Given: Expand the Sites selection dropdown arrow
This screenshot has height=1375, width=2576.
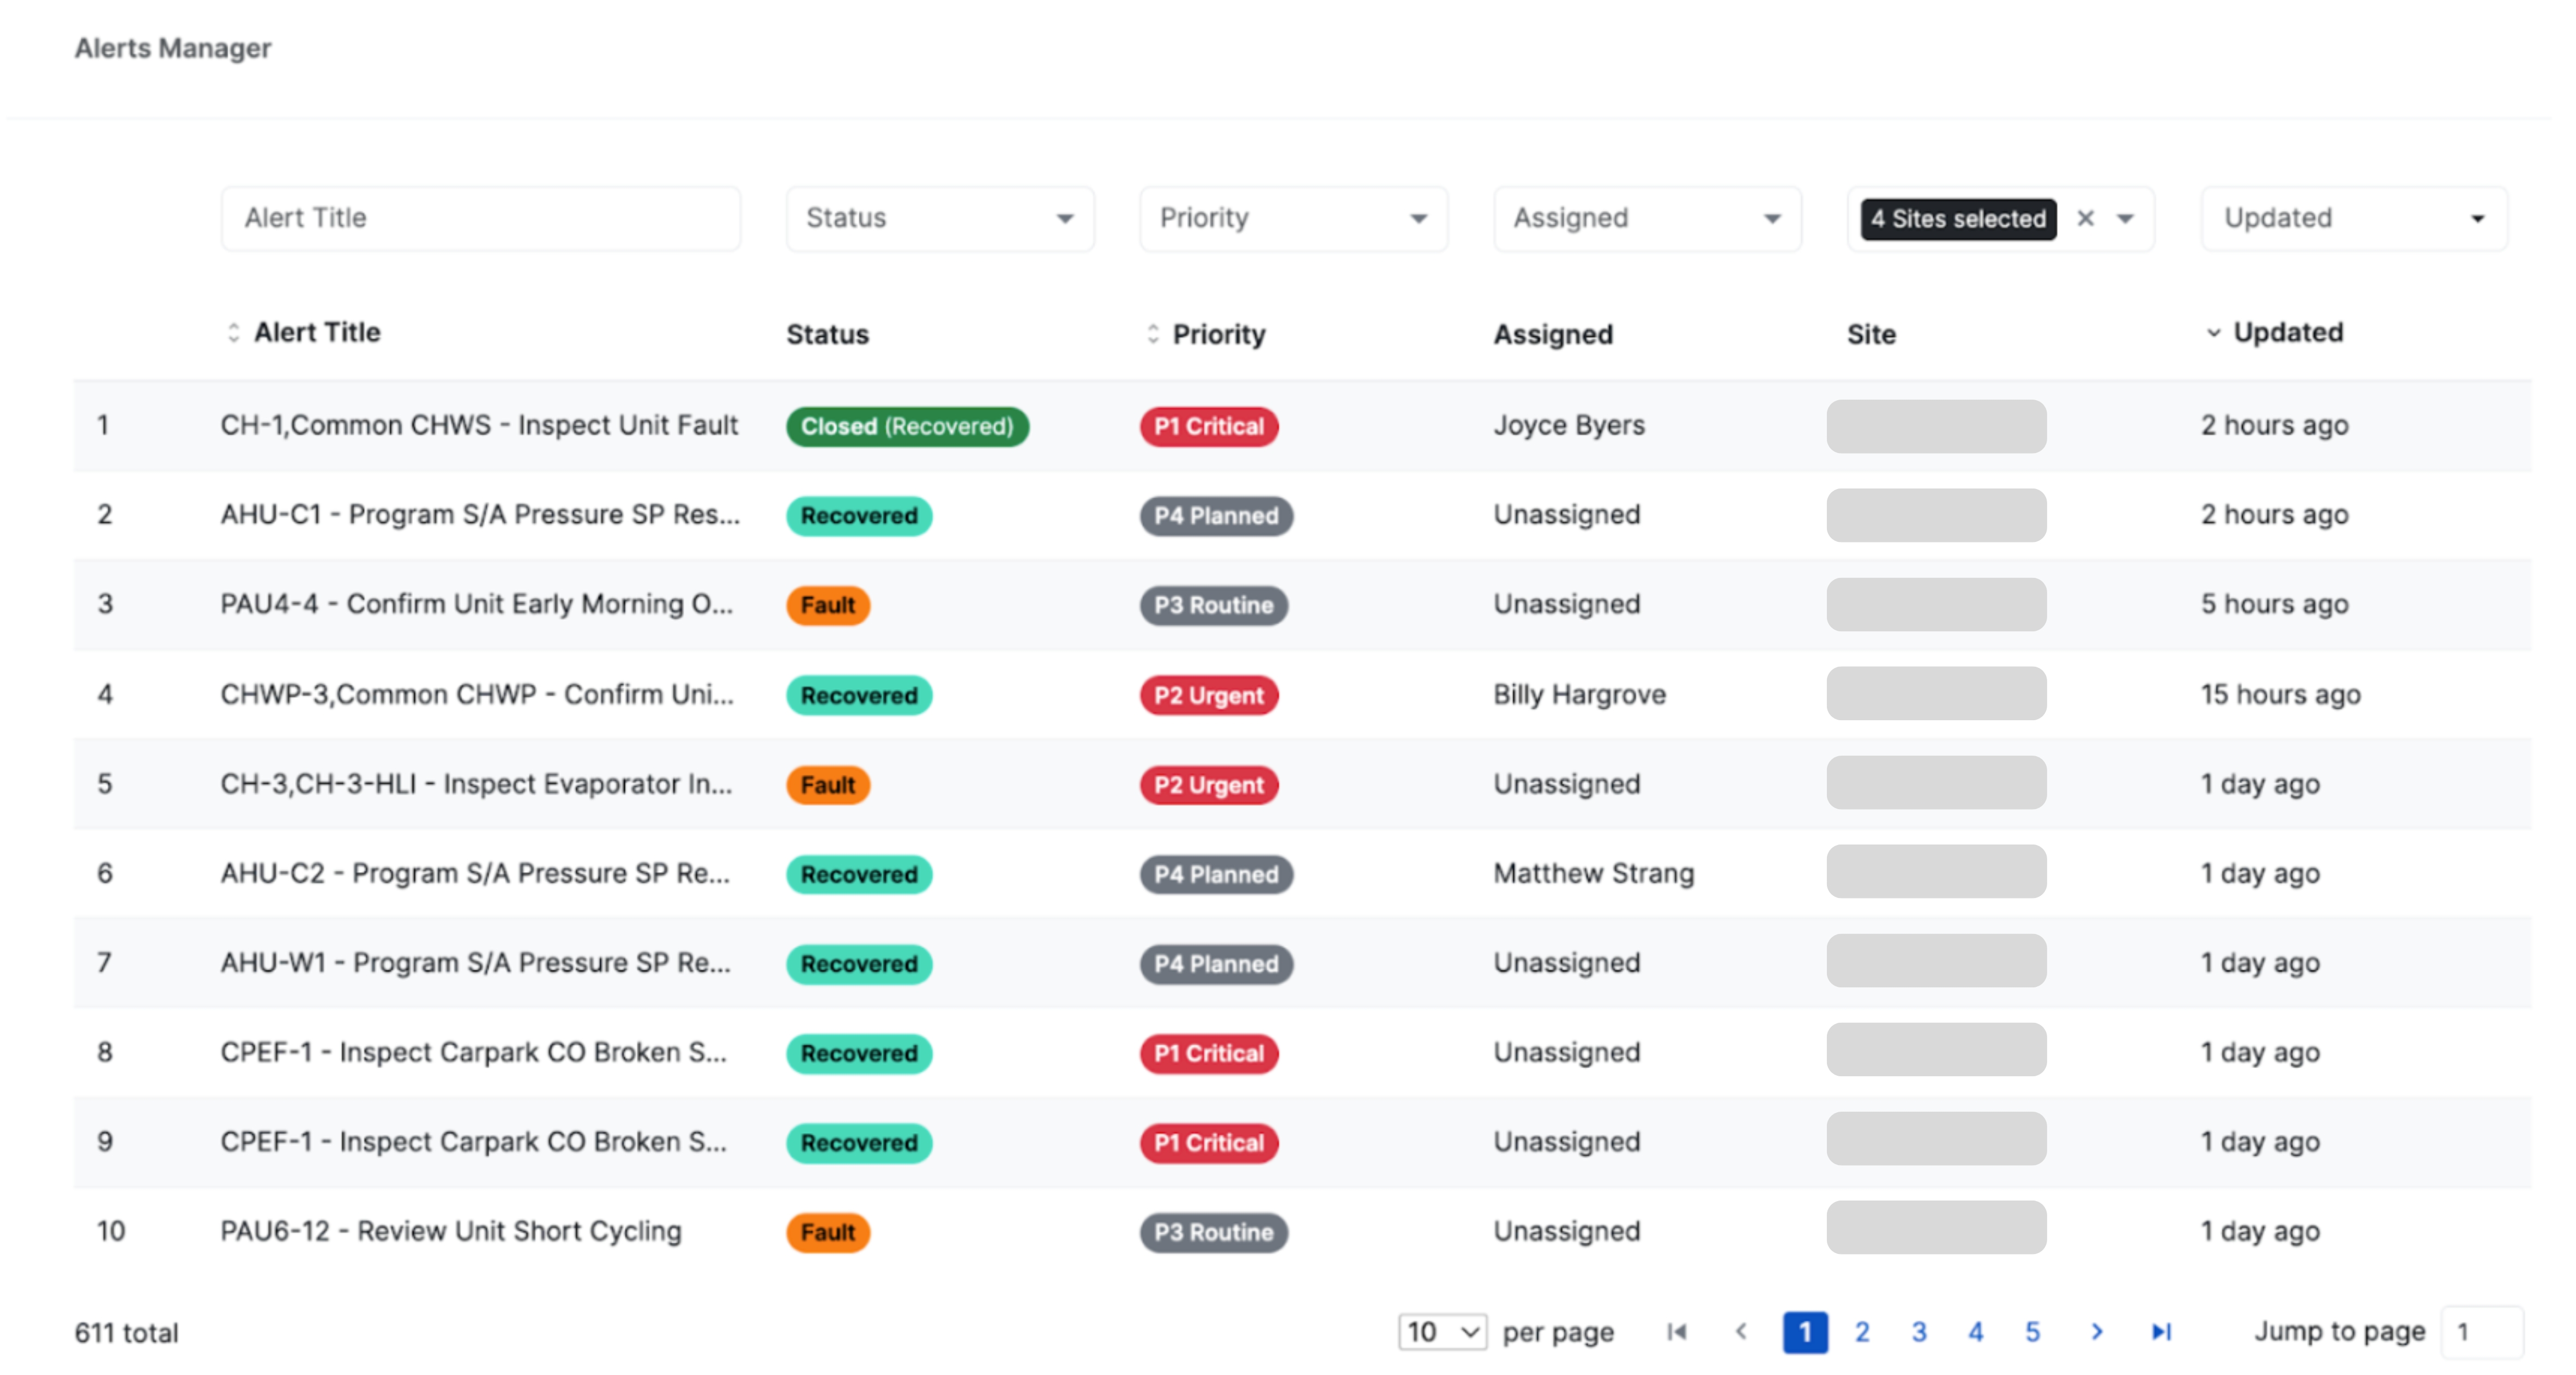Looking at the screenshot, I should [x=2126, y=218].
